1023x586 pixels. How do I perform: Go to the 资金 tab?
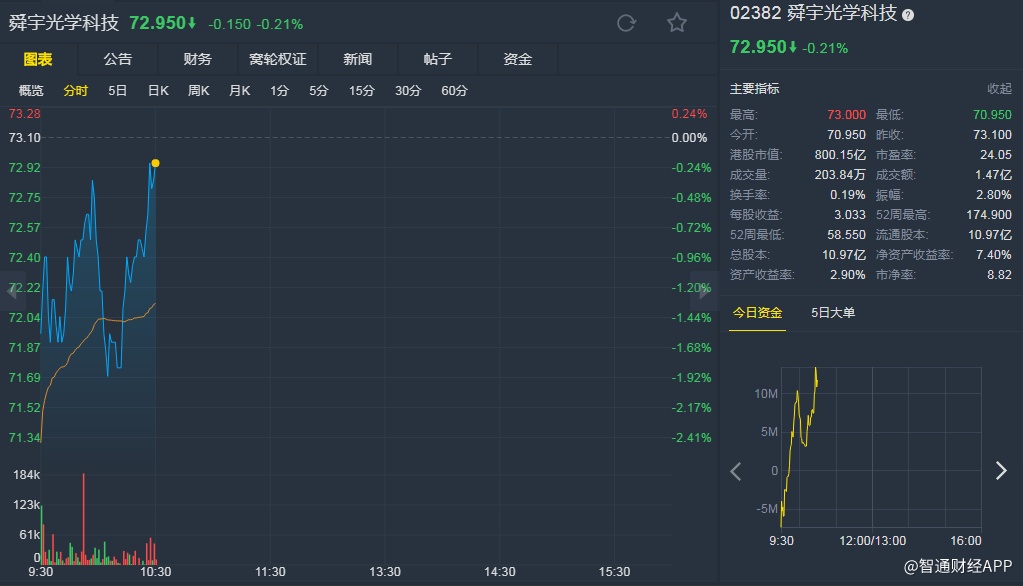[517, 60]
